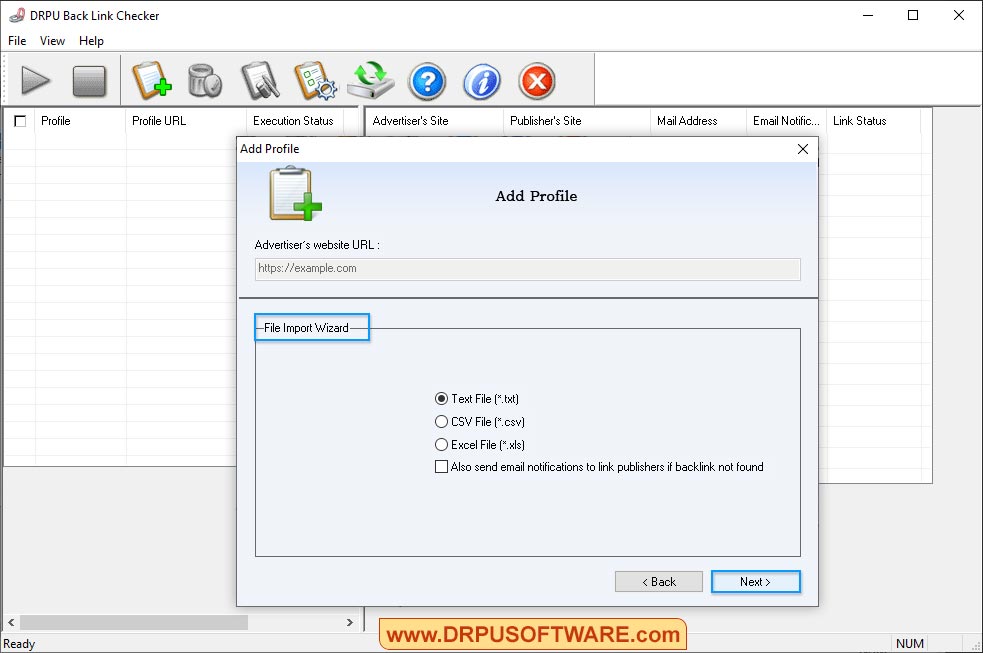Click the Advertiser's website URL field

point(527,268)
